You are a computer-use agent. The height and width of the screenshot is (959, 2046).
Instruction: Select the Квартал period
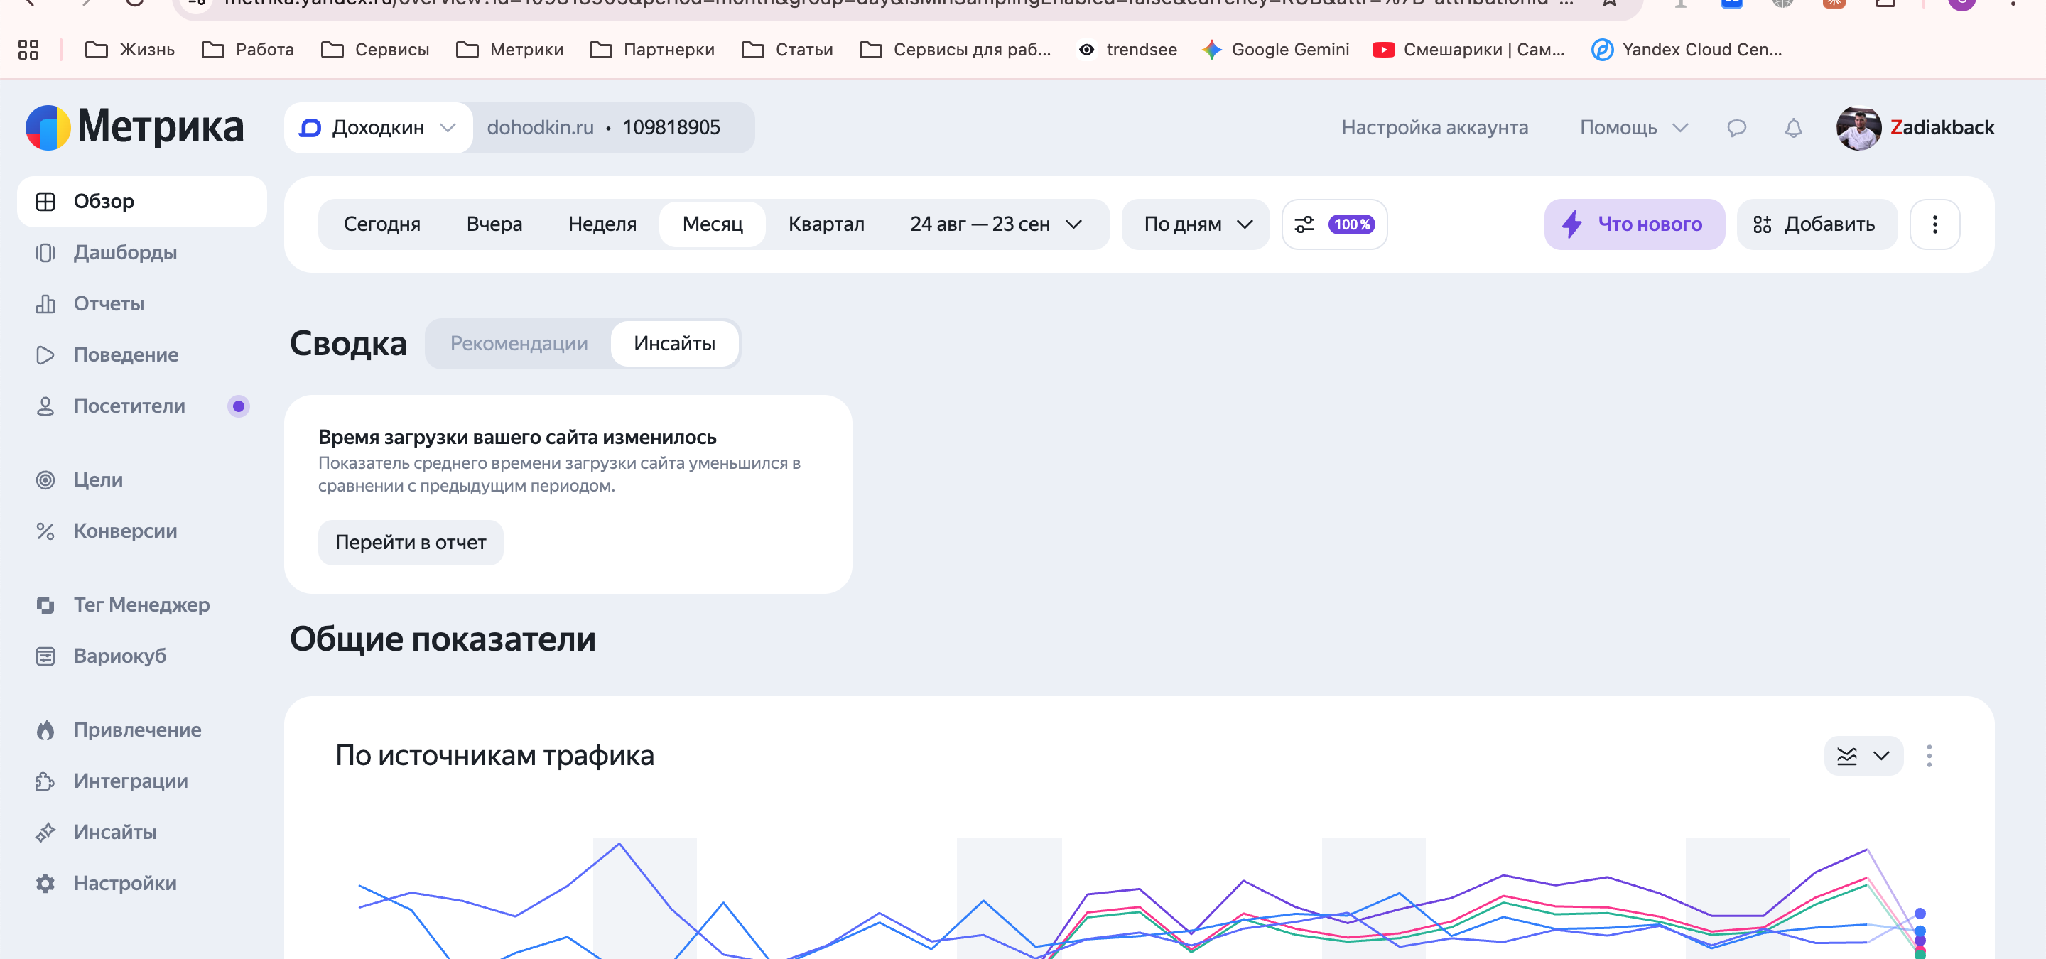[826, 224]
